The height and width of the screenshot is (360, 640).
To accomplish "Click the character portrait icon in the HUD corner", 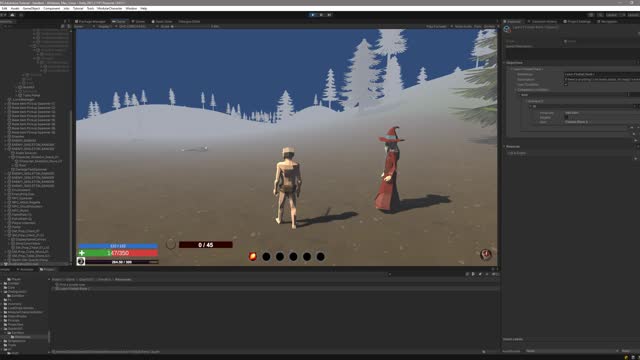I will point(485,254).
